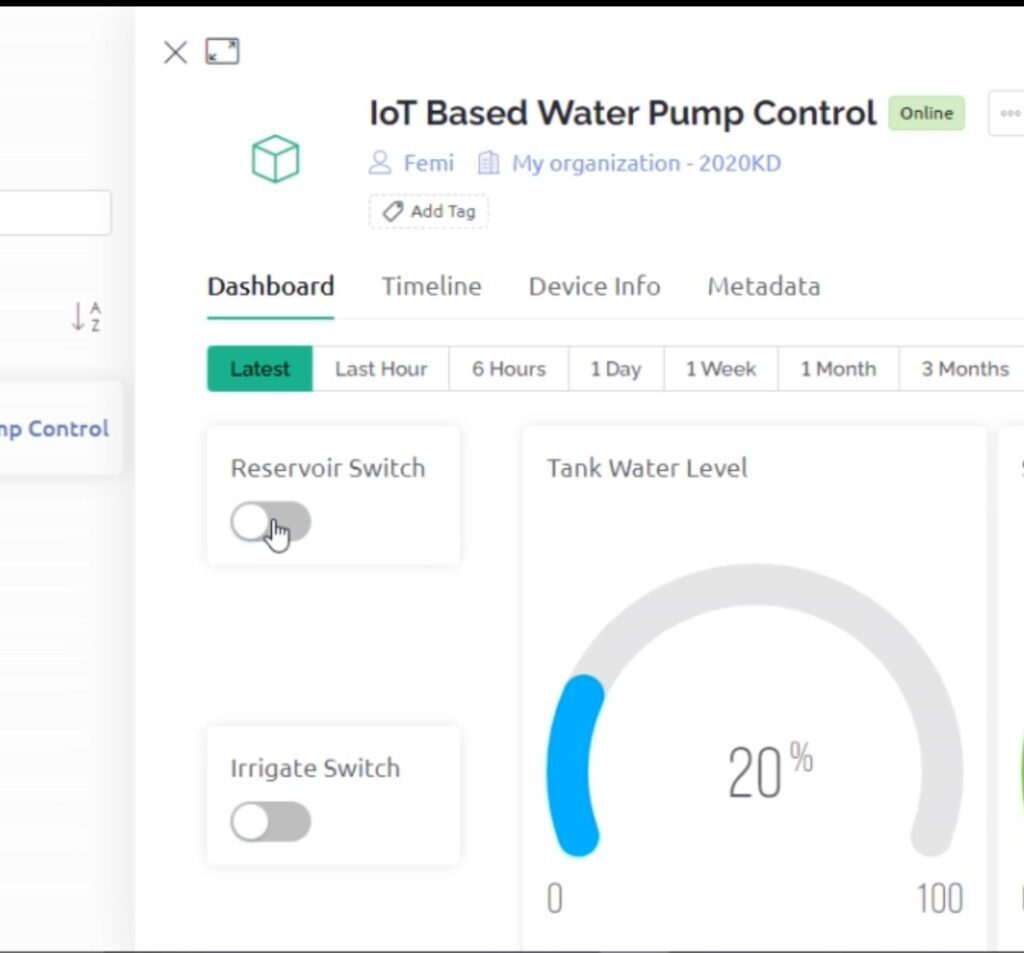This screenshot has height=953, width=1024.
Task: Click the X icon to close the device panel
Action: coord(174,52)
